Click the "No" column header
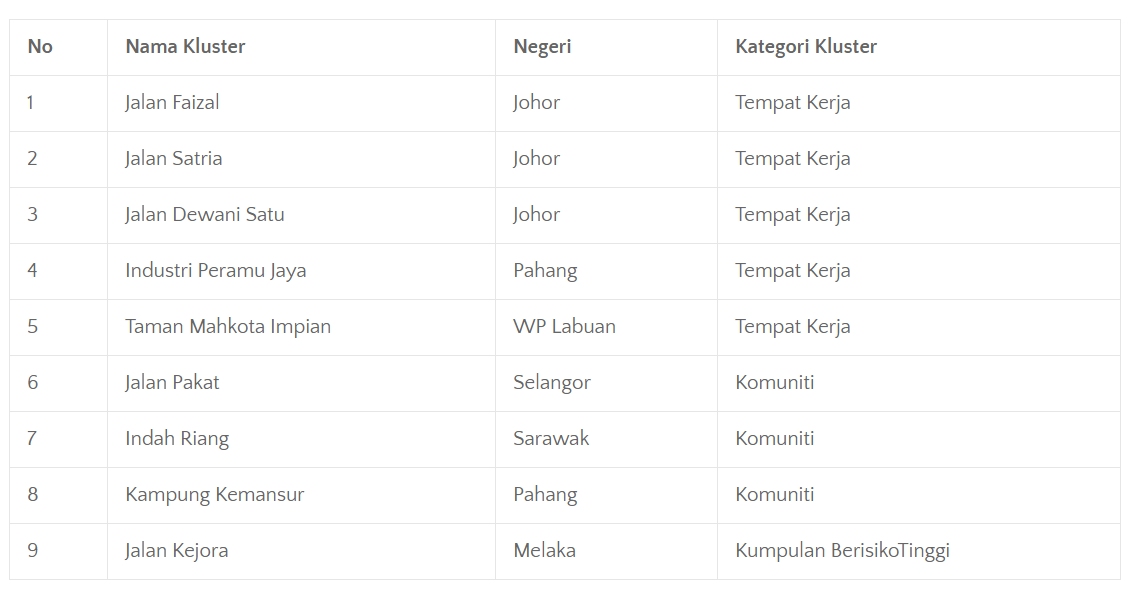The image size is (1128, 594). 40,47
